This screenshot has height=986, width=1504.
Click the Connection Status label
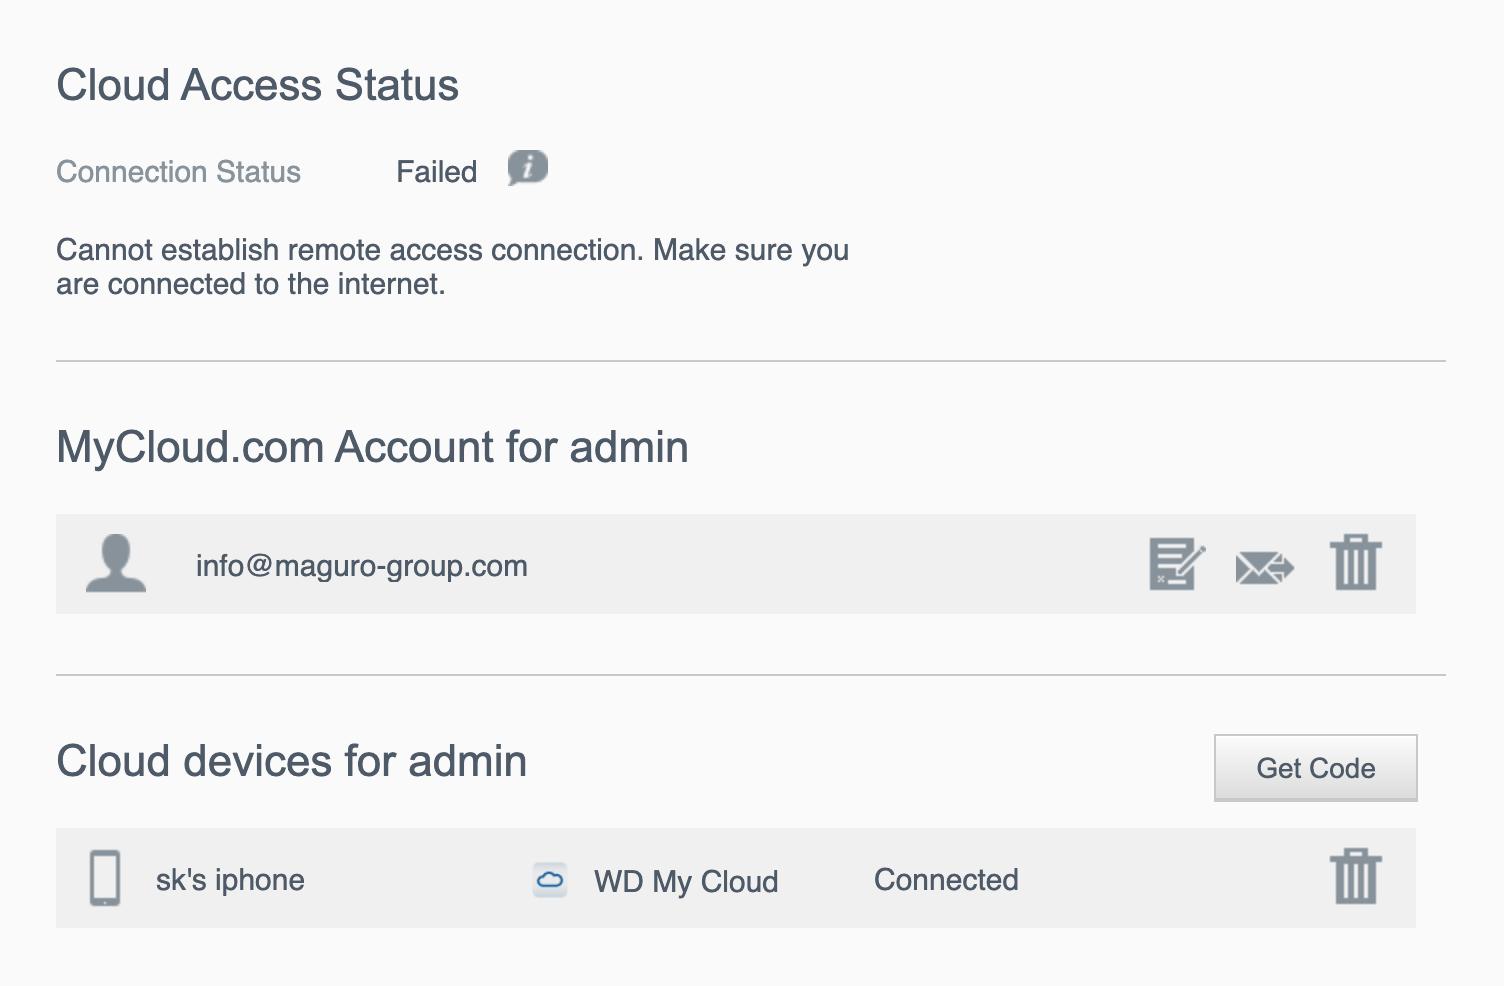click(178, 172)
